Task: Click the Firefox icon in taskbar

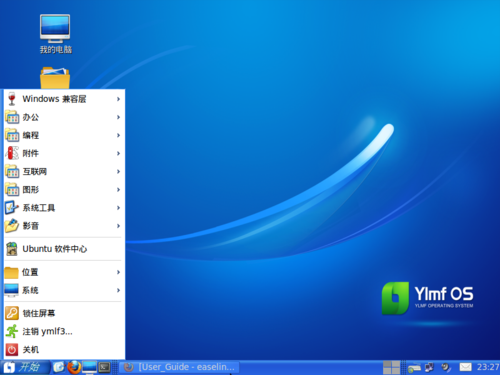Action: tap(74, 367)
